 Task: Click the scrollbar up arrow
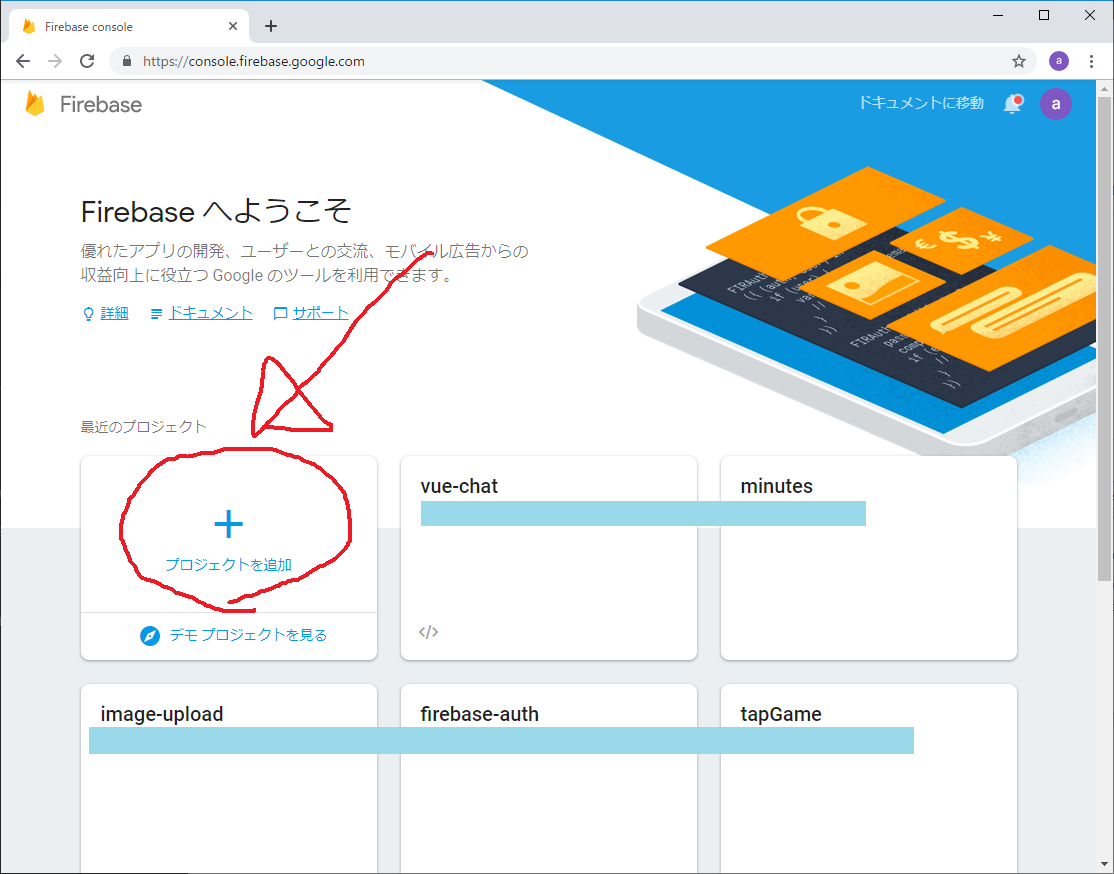[x=1104, y=89]
